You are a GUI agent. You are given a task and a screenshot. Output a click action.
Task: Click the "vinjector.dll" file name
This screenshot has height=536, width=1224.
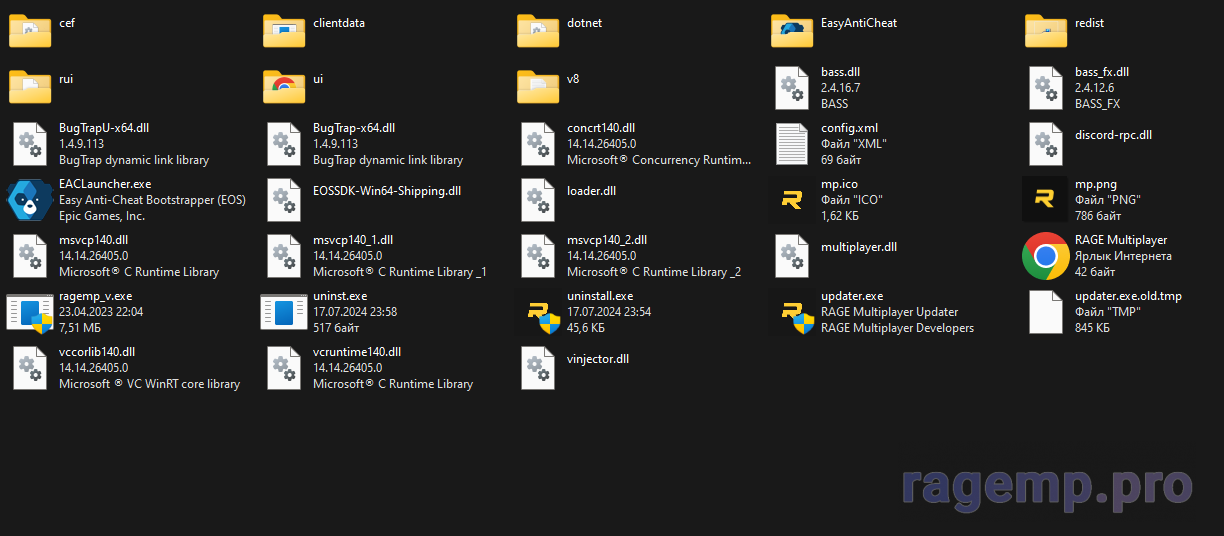coord(598,358)
